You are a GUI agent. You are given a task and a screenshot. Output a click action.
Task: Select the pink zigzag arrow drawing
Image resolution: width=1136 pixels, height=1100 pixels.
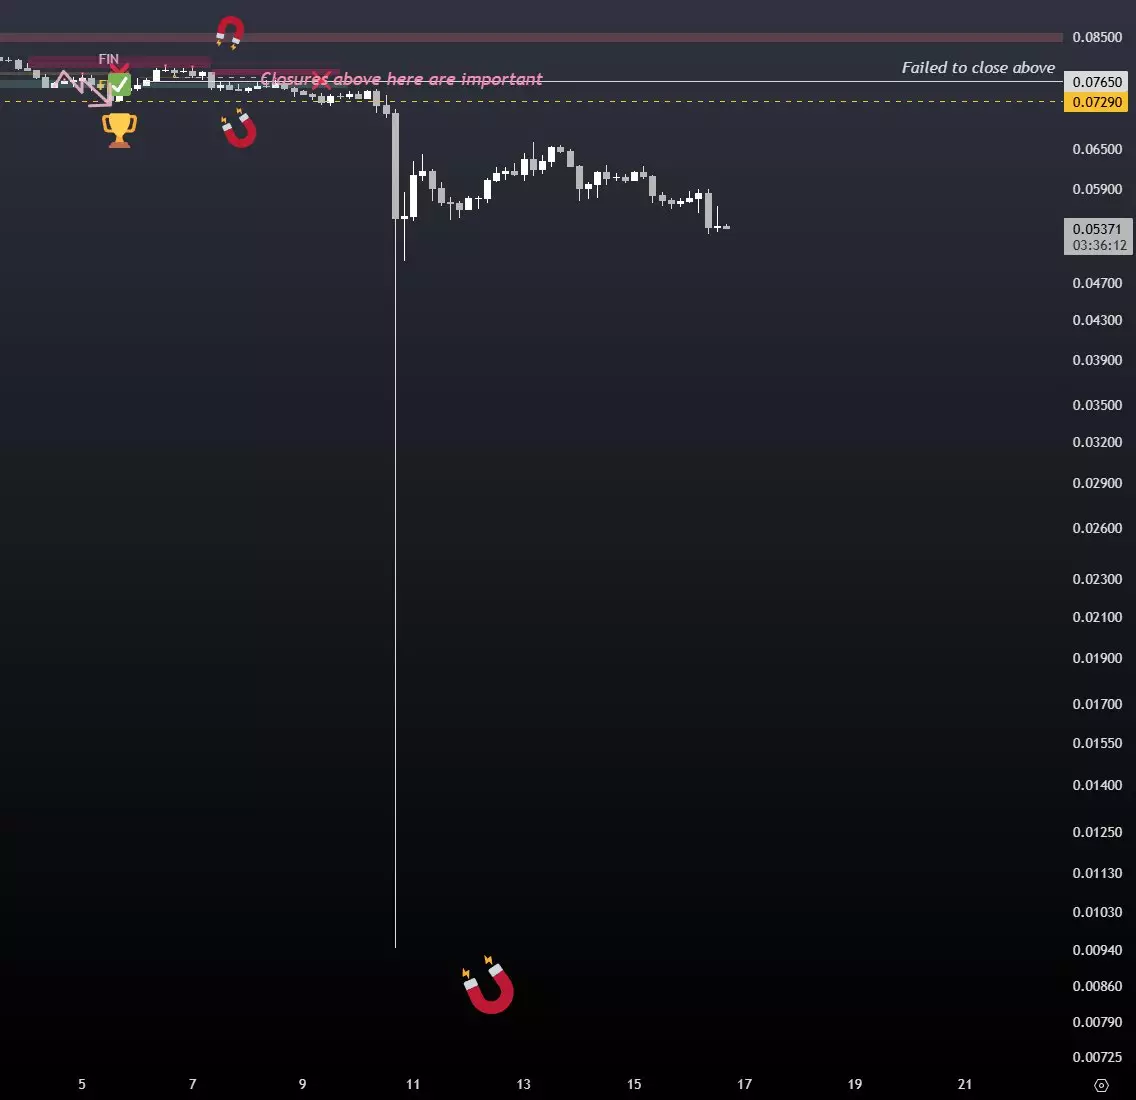tap(82, 88)
